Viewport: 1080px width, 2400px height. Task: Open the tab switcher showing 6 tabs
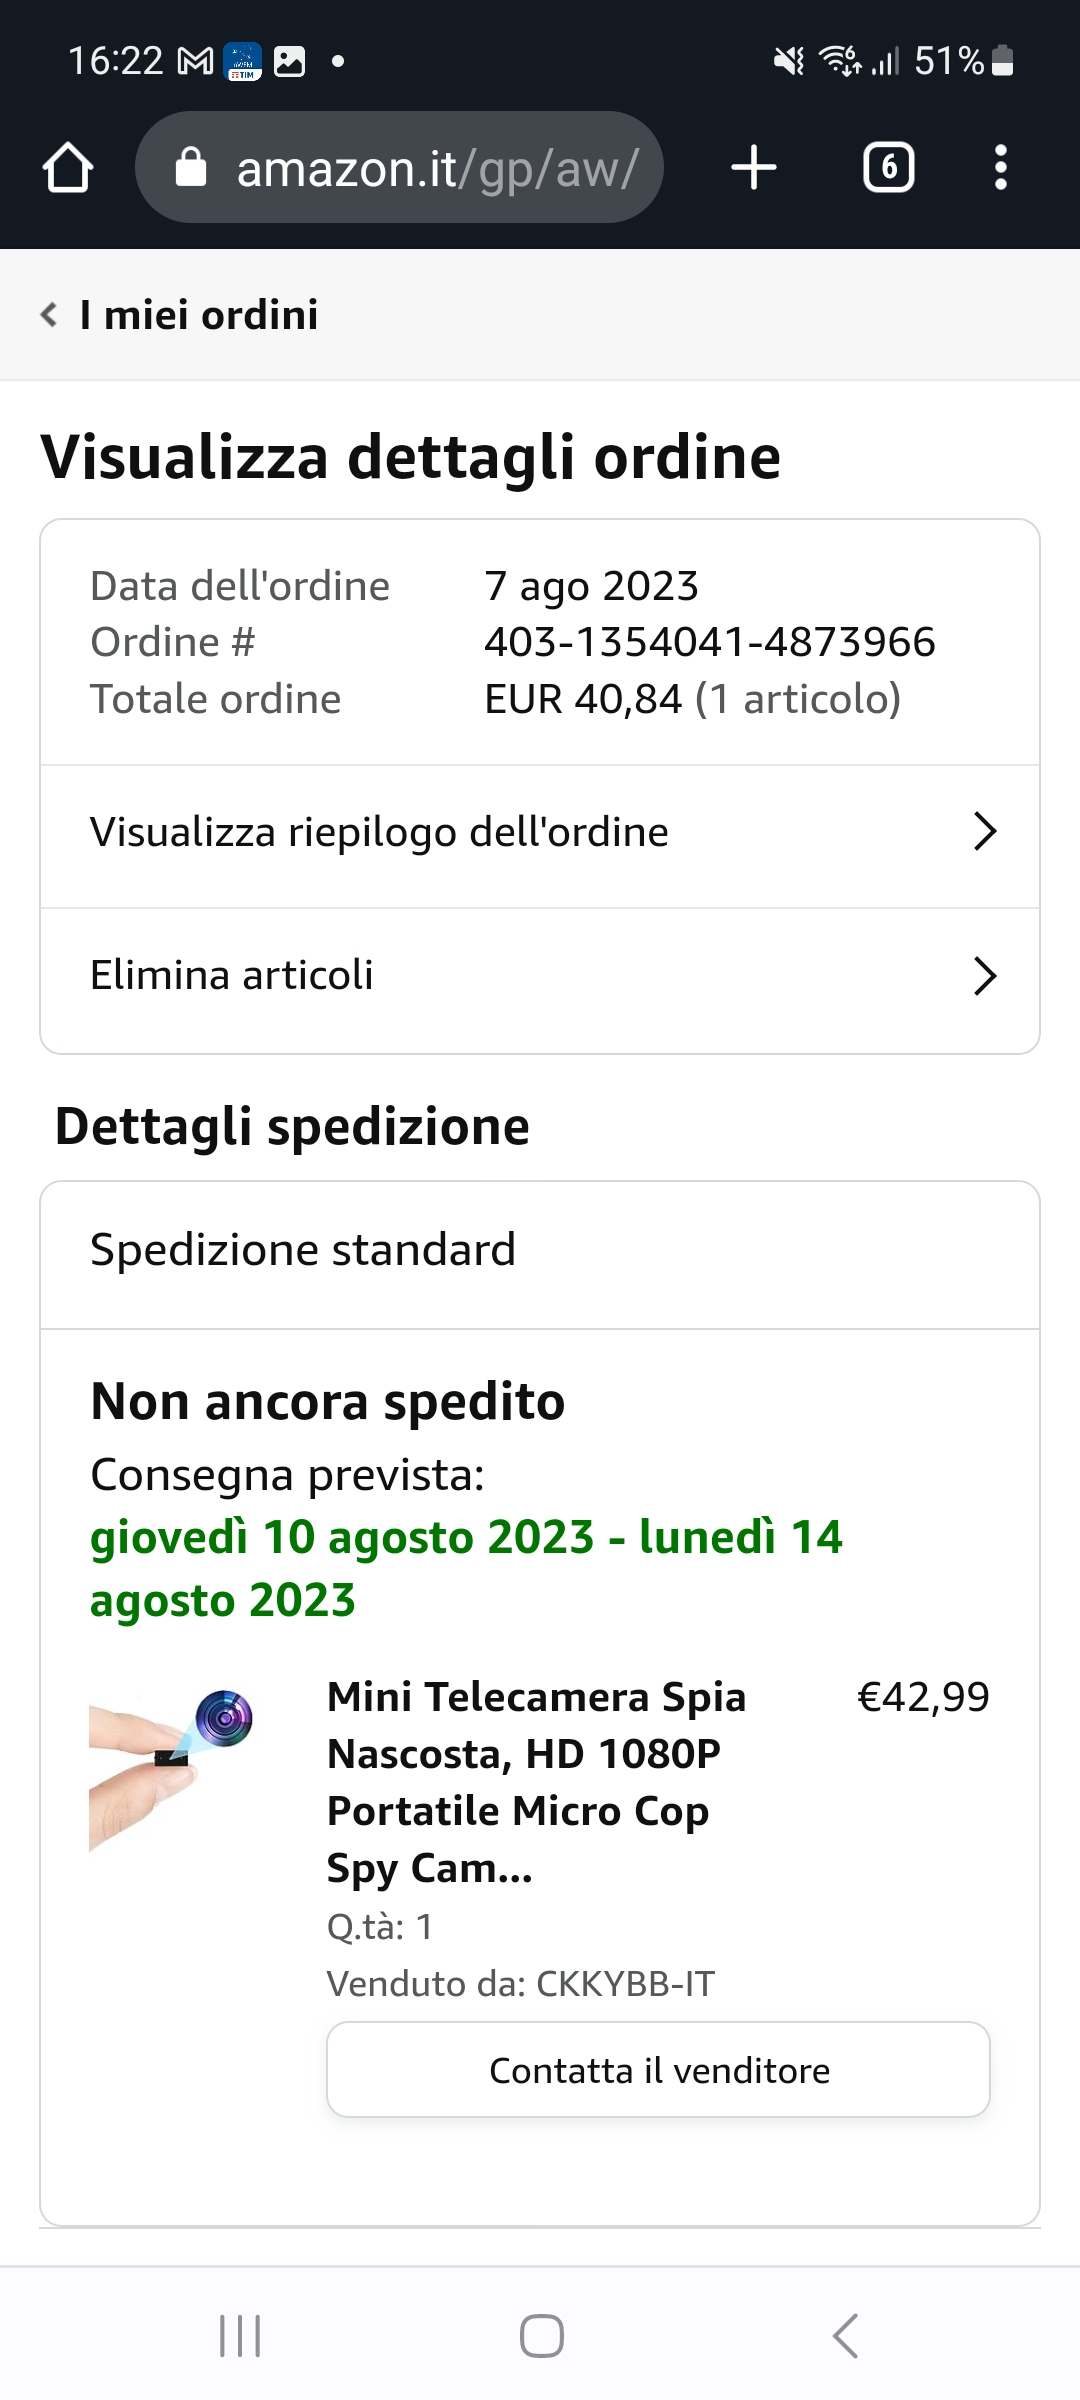coord(888,167)
